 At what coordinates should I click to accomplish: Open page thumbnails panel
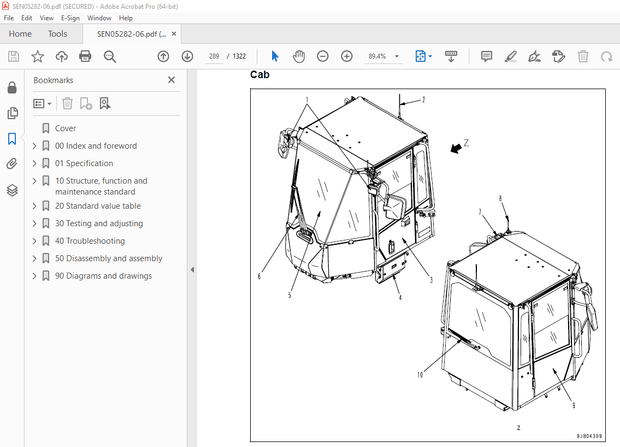click(x=12, y=113)
